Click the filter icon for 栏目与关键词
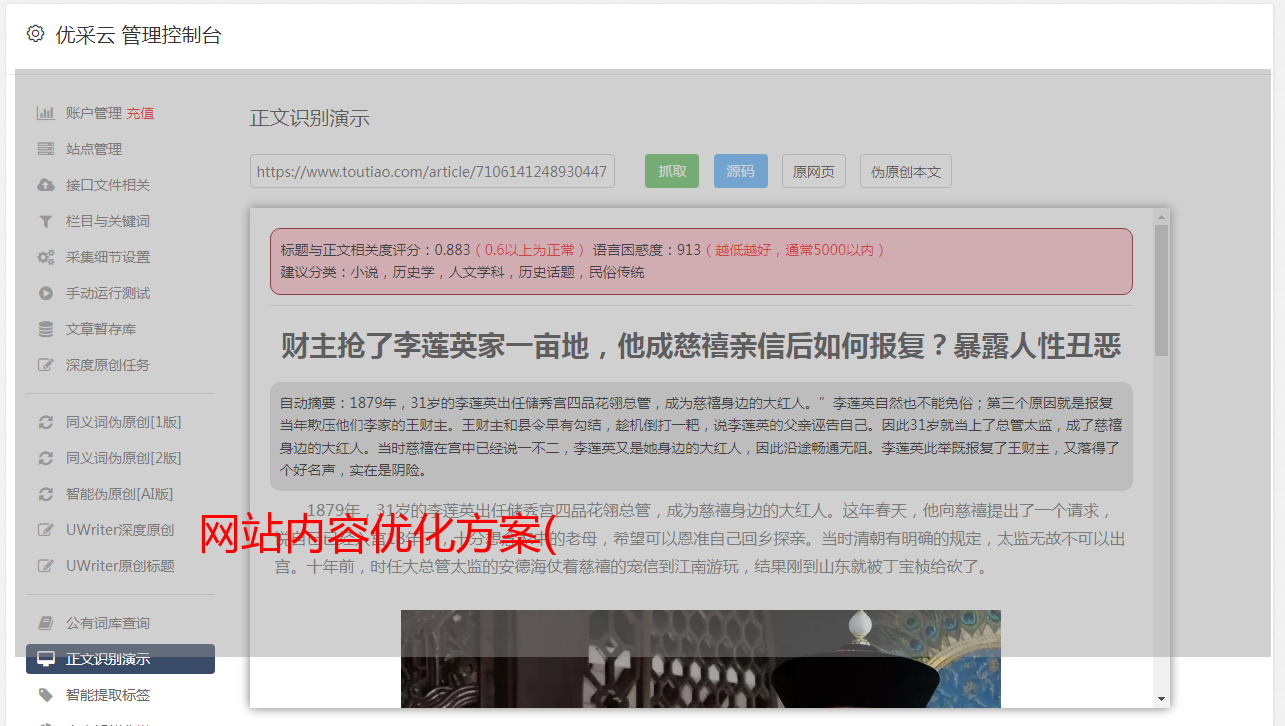 pyautogui.click(x=45, y=221)
